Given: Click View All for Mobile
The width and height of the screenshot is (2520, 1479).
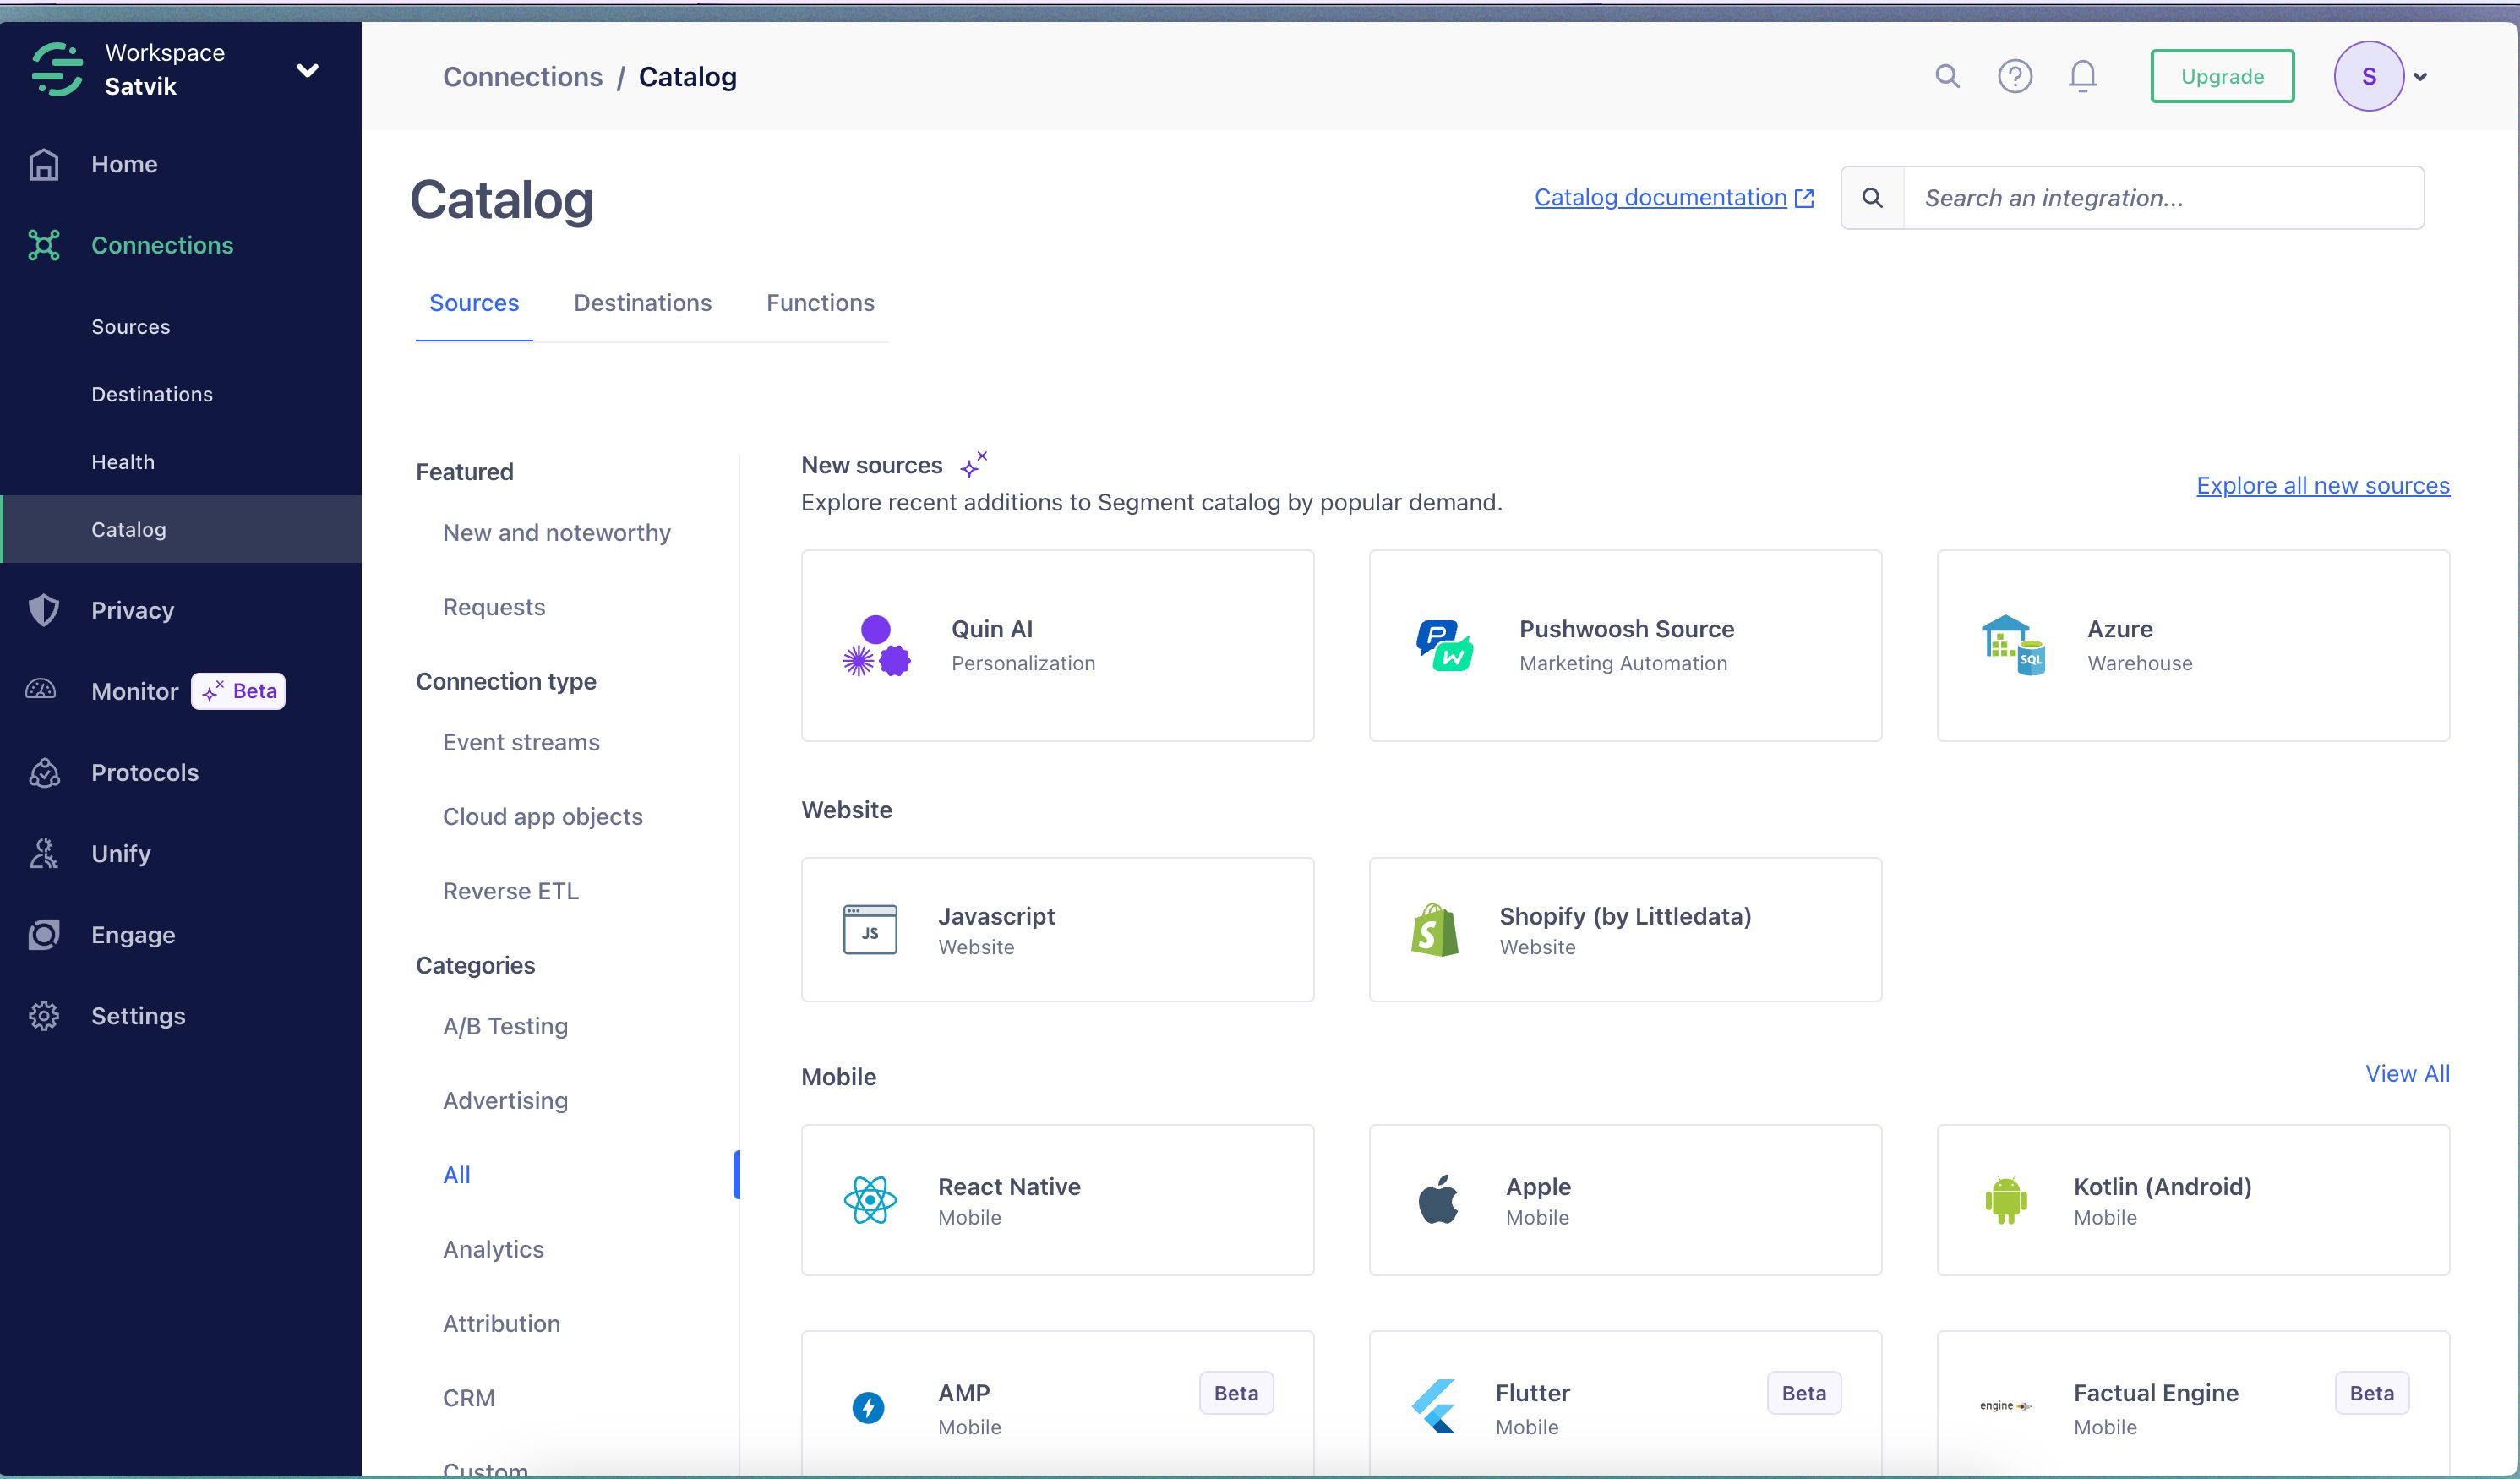Looking at the screenshot, I should pos(2407,1074).
